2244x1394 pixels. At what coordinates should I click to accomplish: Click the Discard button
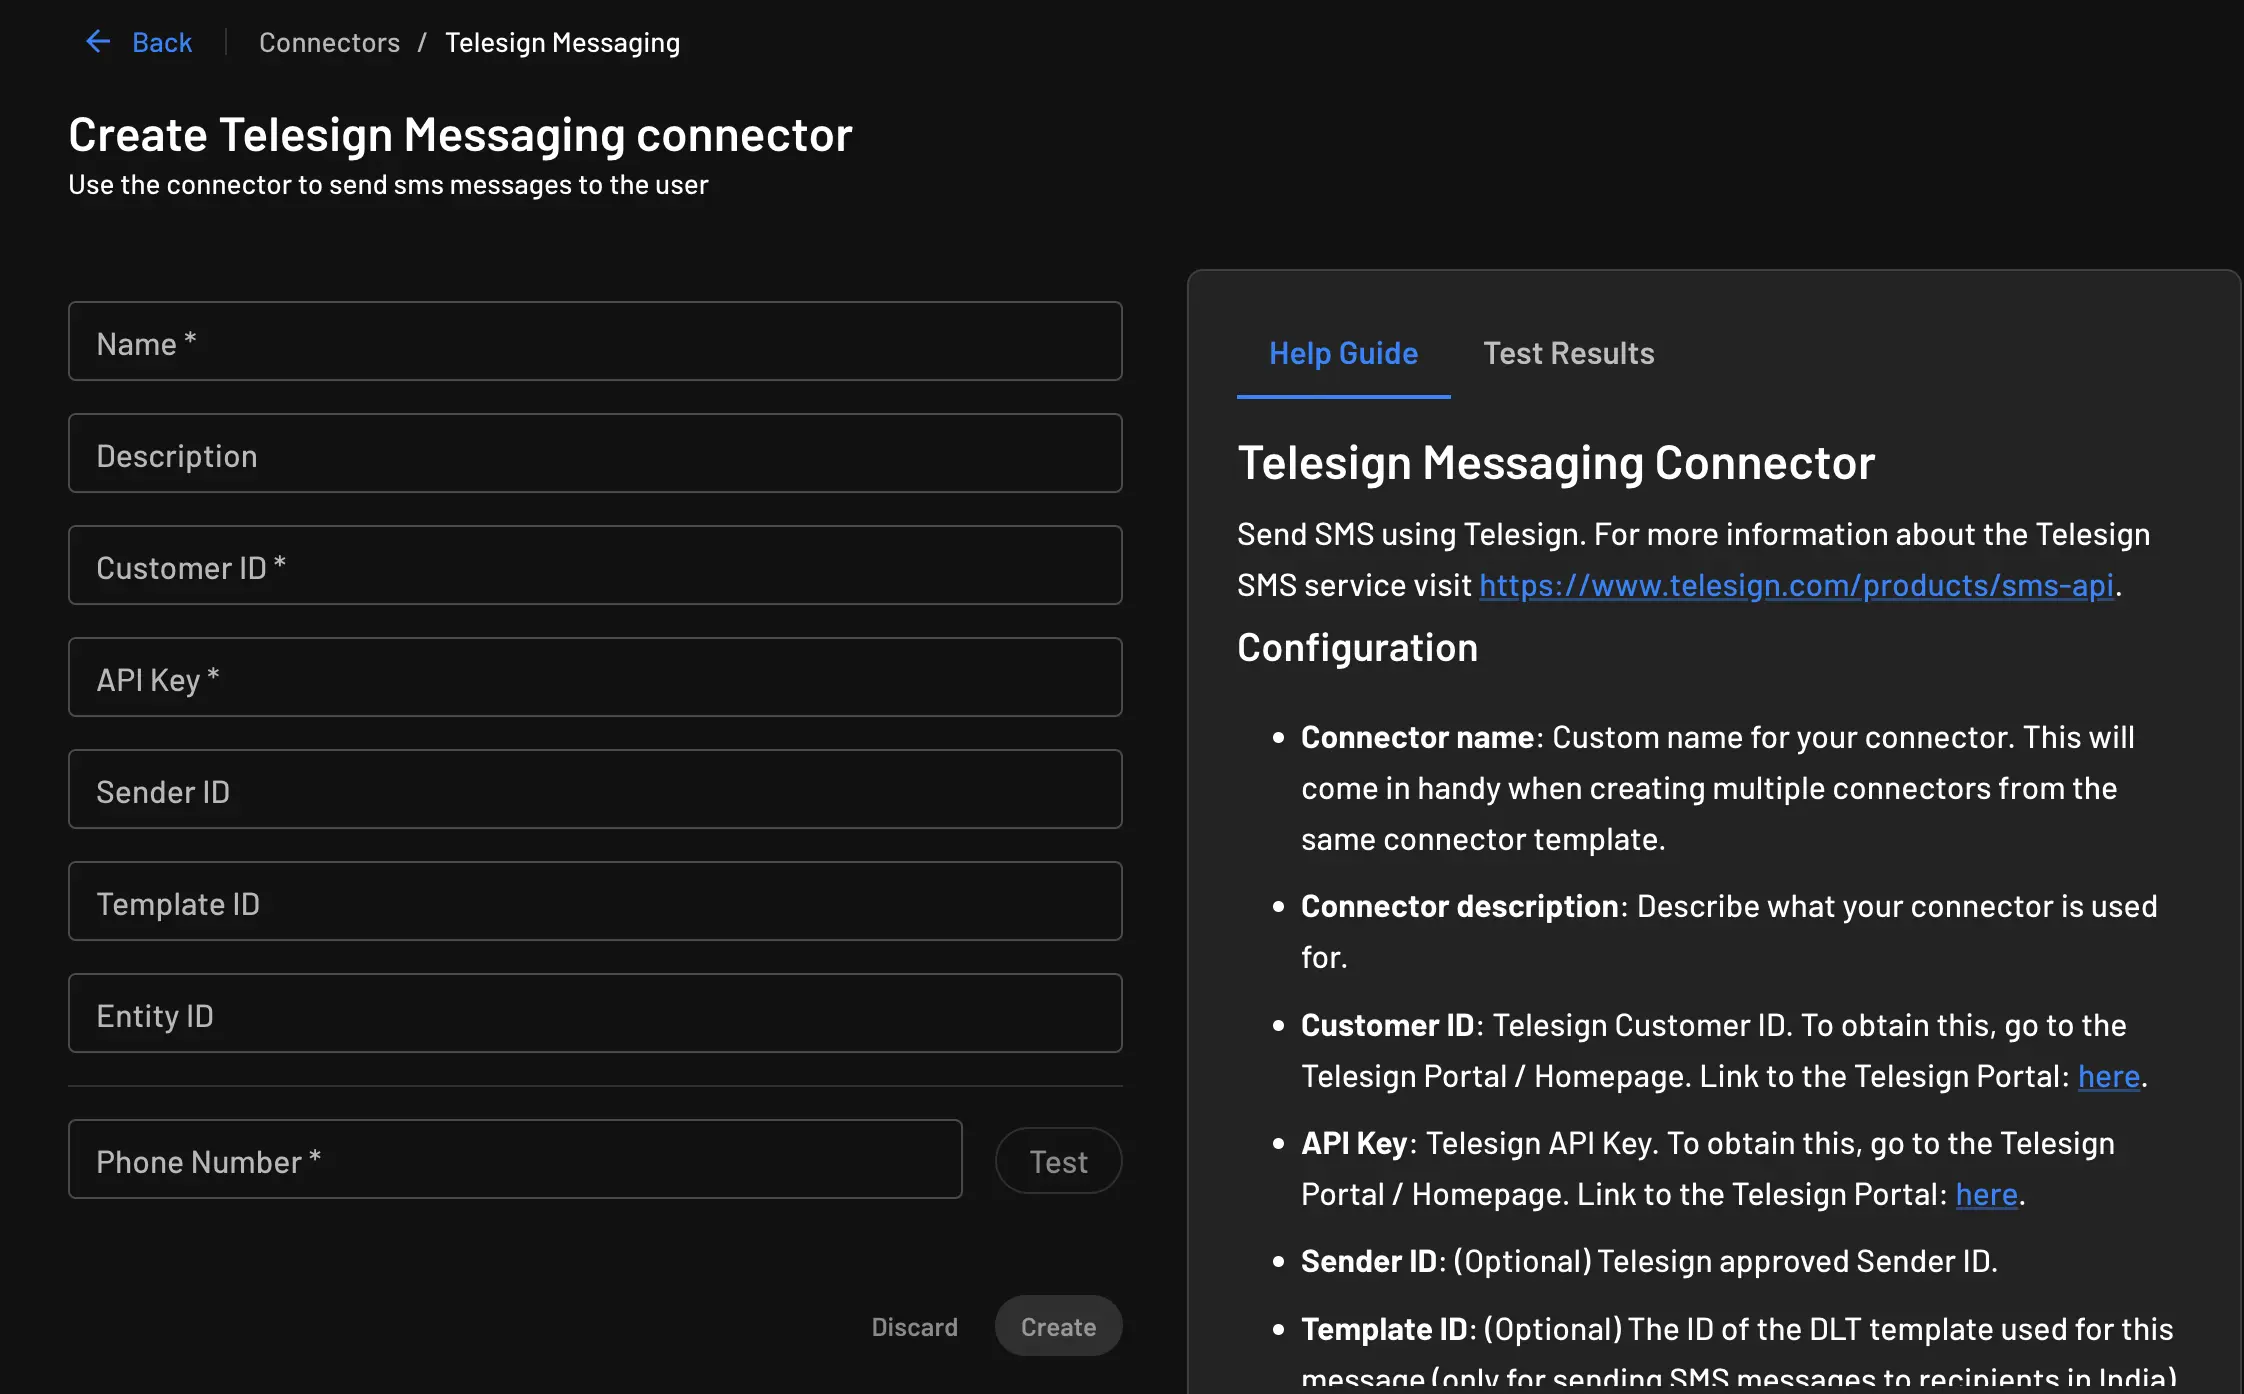pos(913,1325)
